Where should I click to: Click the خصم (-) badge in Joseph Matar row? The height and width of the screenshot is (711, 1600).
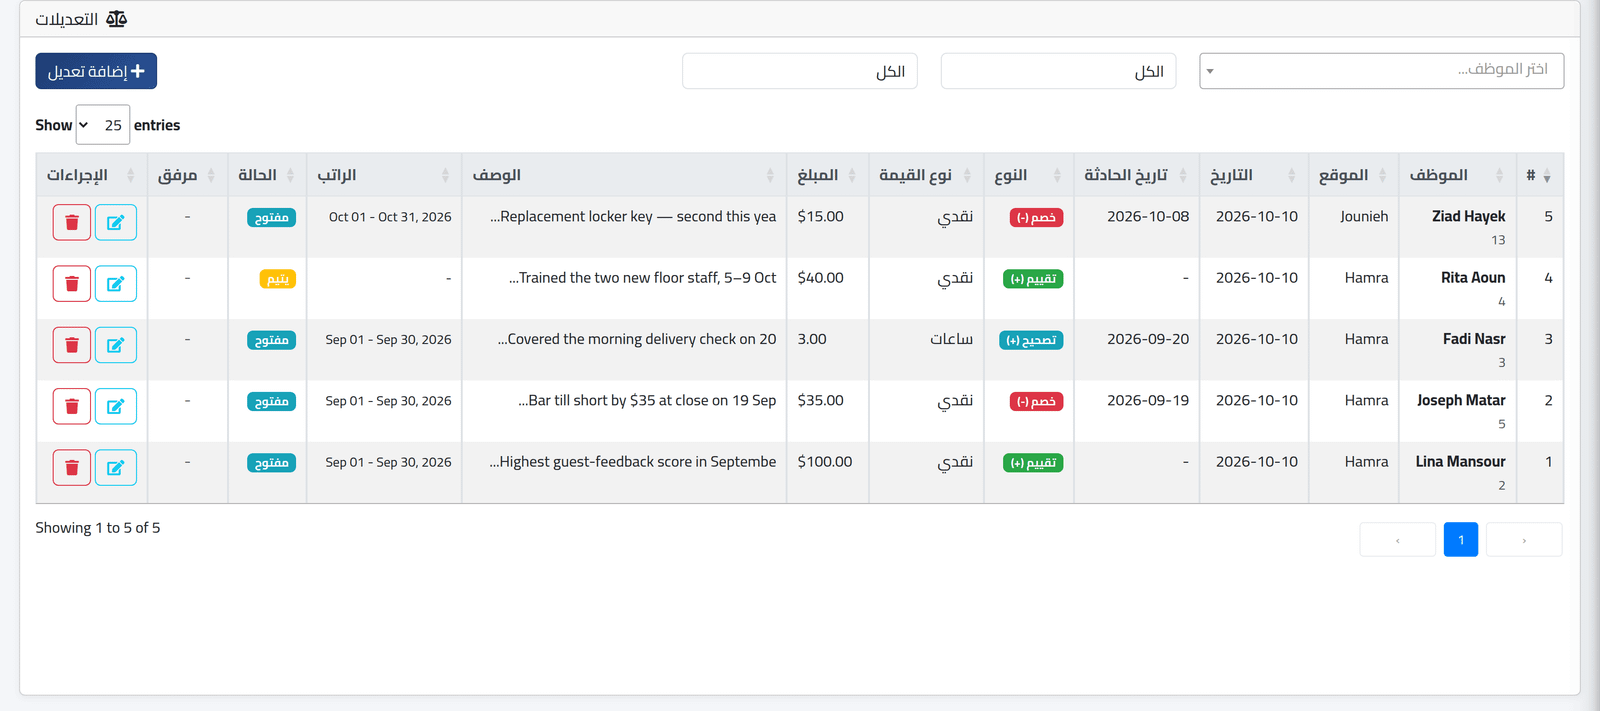(x=1036, y=402)
